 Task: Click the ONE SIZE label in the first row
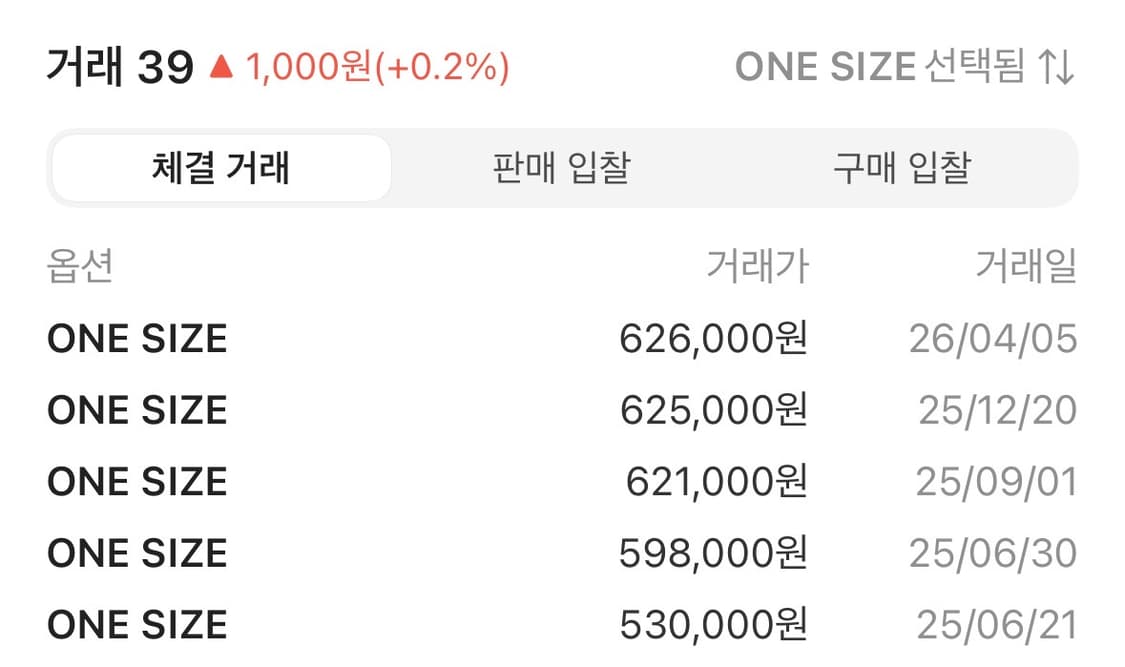pos(136,338)
